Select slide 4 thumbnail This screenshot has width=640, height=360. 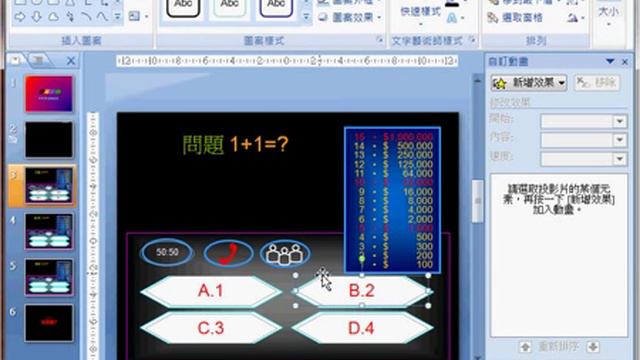tap(49, 231)
